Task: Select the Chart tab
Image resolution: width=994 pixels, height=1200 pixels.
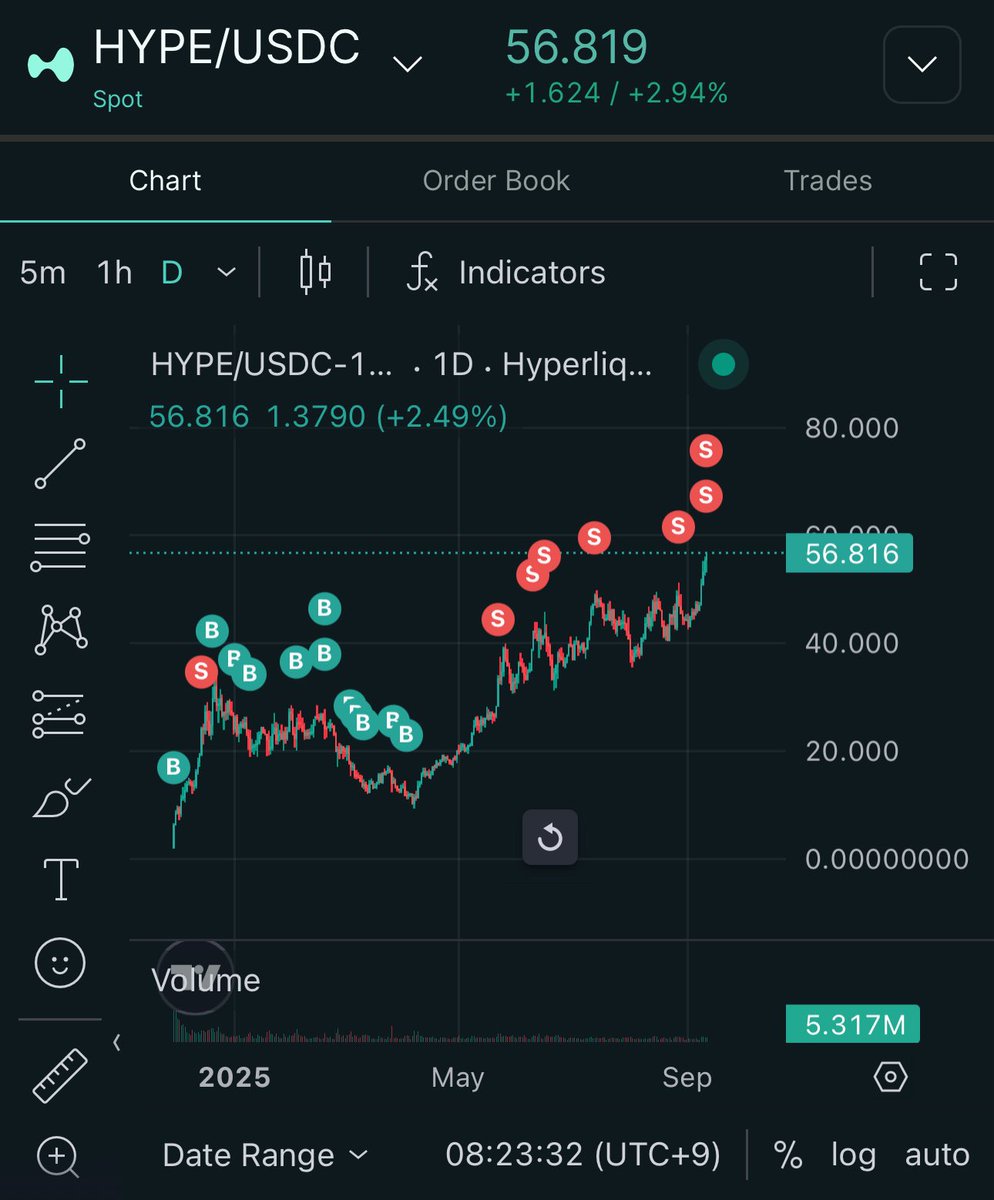Action: pyautogui.click(x=165, y=181)
